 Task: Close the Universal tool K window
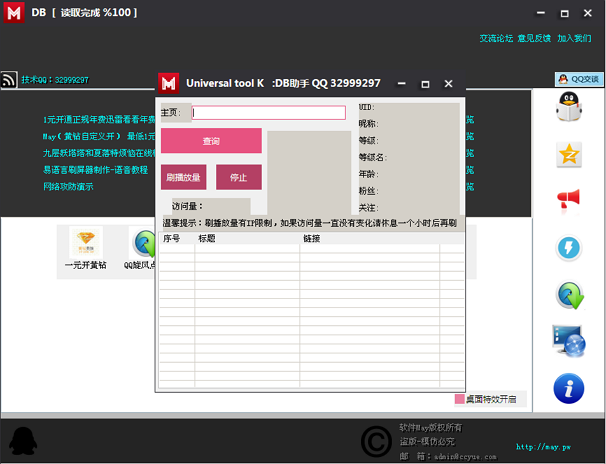click(x=448, y=83)
